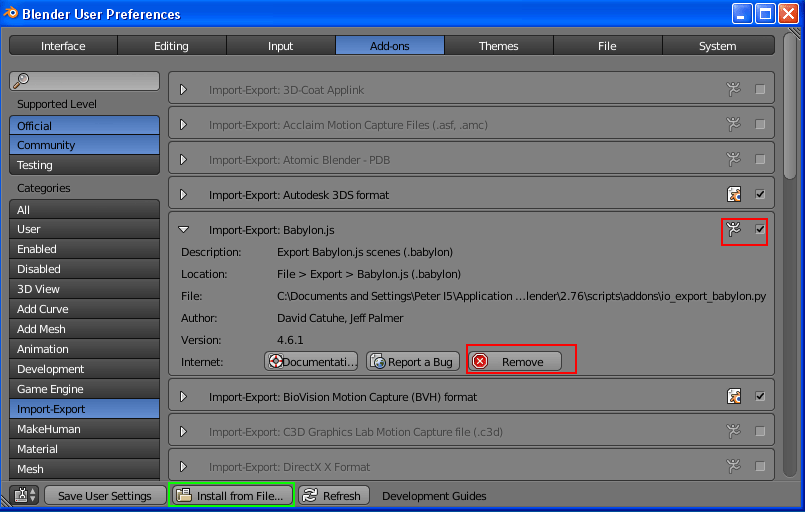
Task: Click the official Blender icon on Autodesk 3DS row
Action: pyautogui.click(x=734, y=195)
